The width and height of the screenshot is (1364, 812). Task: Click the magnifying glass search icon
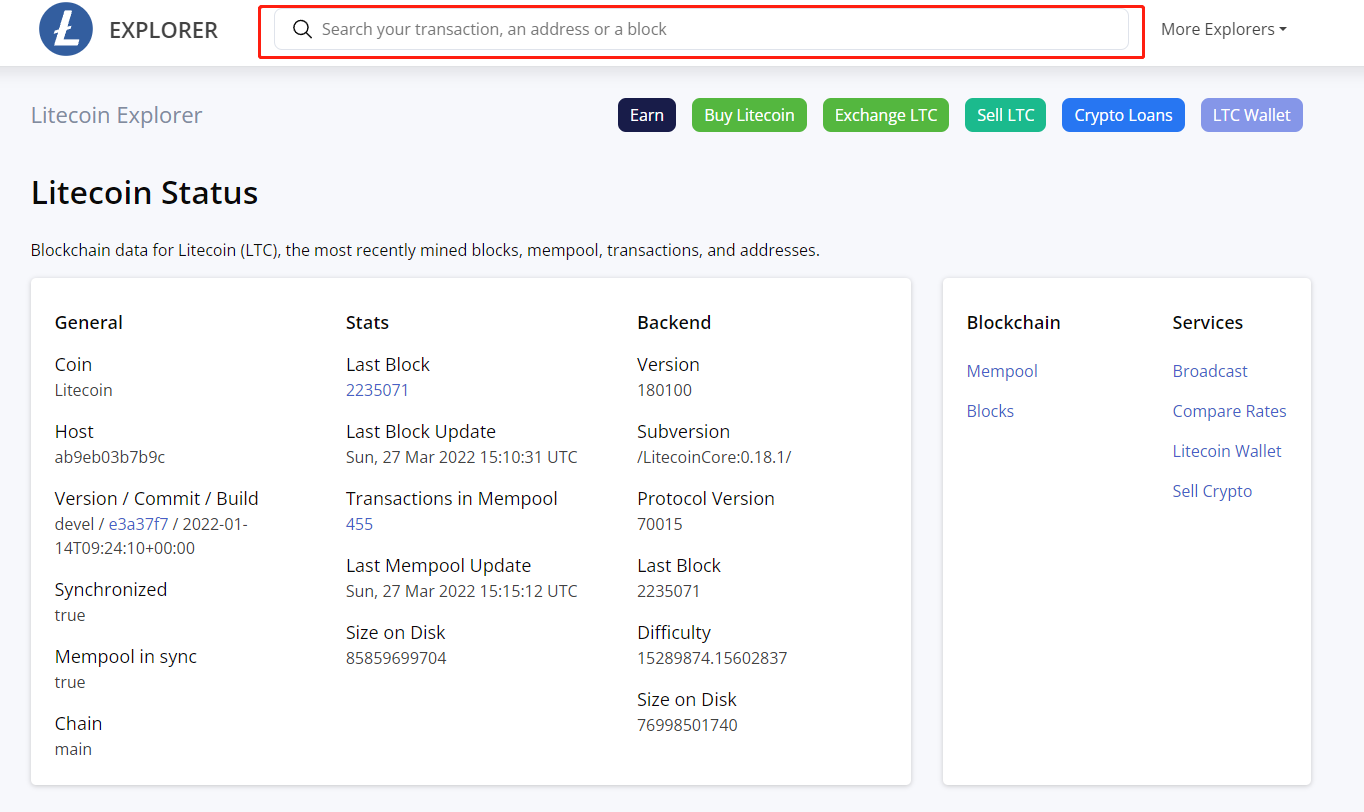[302, 30]
